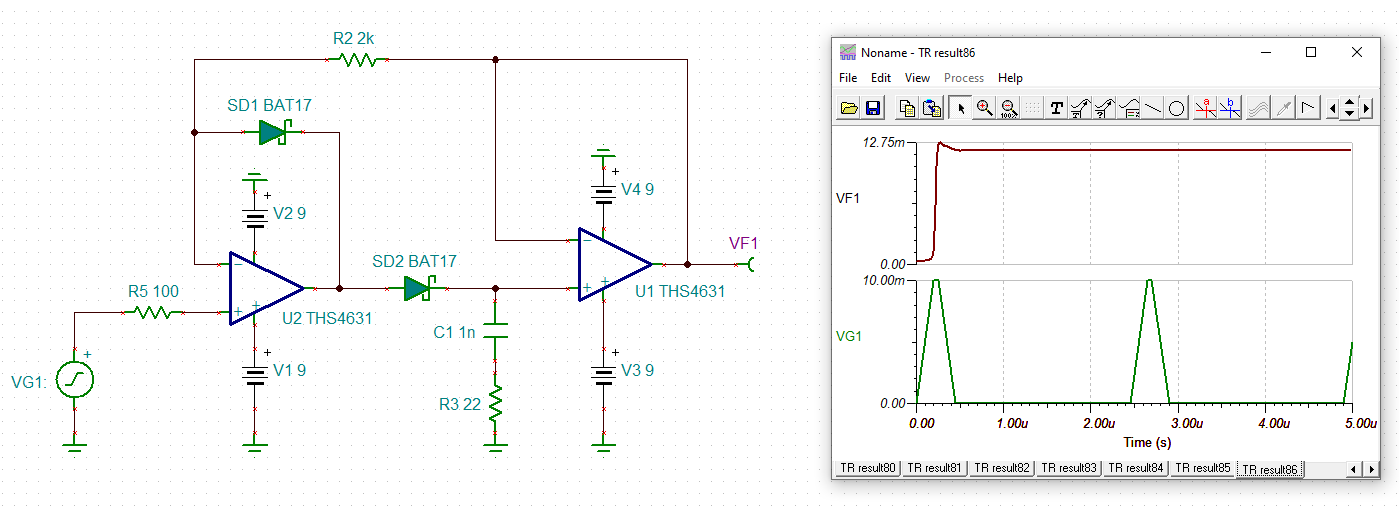The height and width of the screenshot is (511, 1399).
Task: Click the toolbar's up/down arrow button
Action: point(1350,108)
